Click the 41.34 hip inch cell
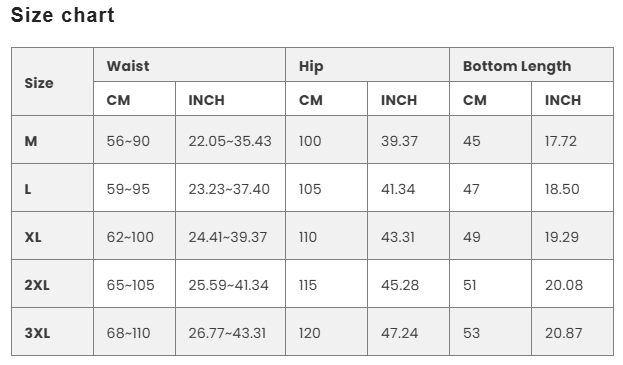The height and width of the screenshot is (365, 623). coord(408,188)
